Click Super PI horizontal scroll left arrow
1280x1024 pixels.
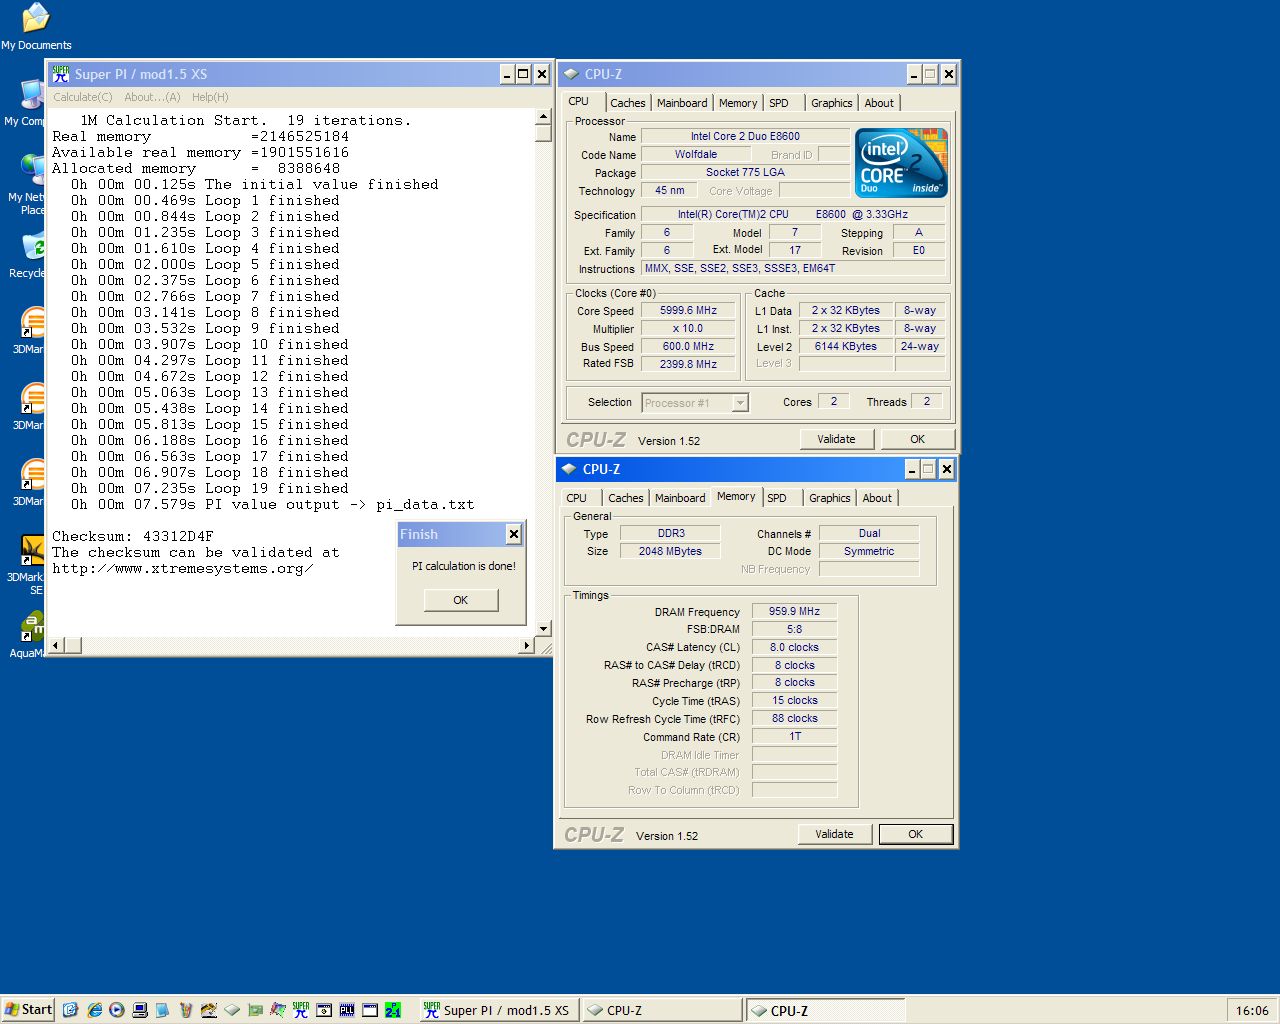[56, 646]
